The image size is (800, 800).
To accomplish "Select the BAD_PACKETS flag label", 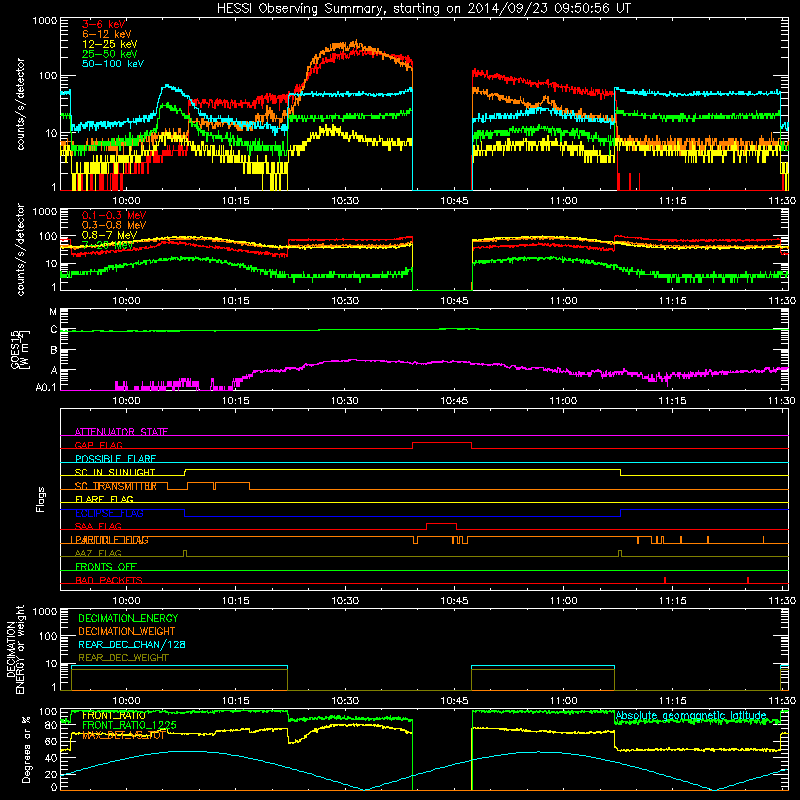I will pyautogui.click(x=109, y=581).
